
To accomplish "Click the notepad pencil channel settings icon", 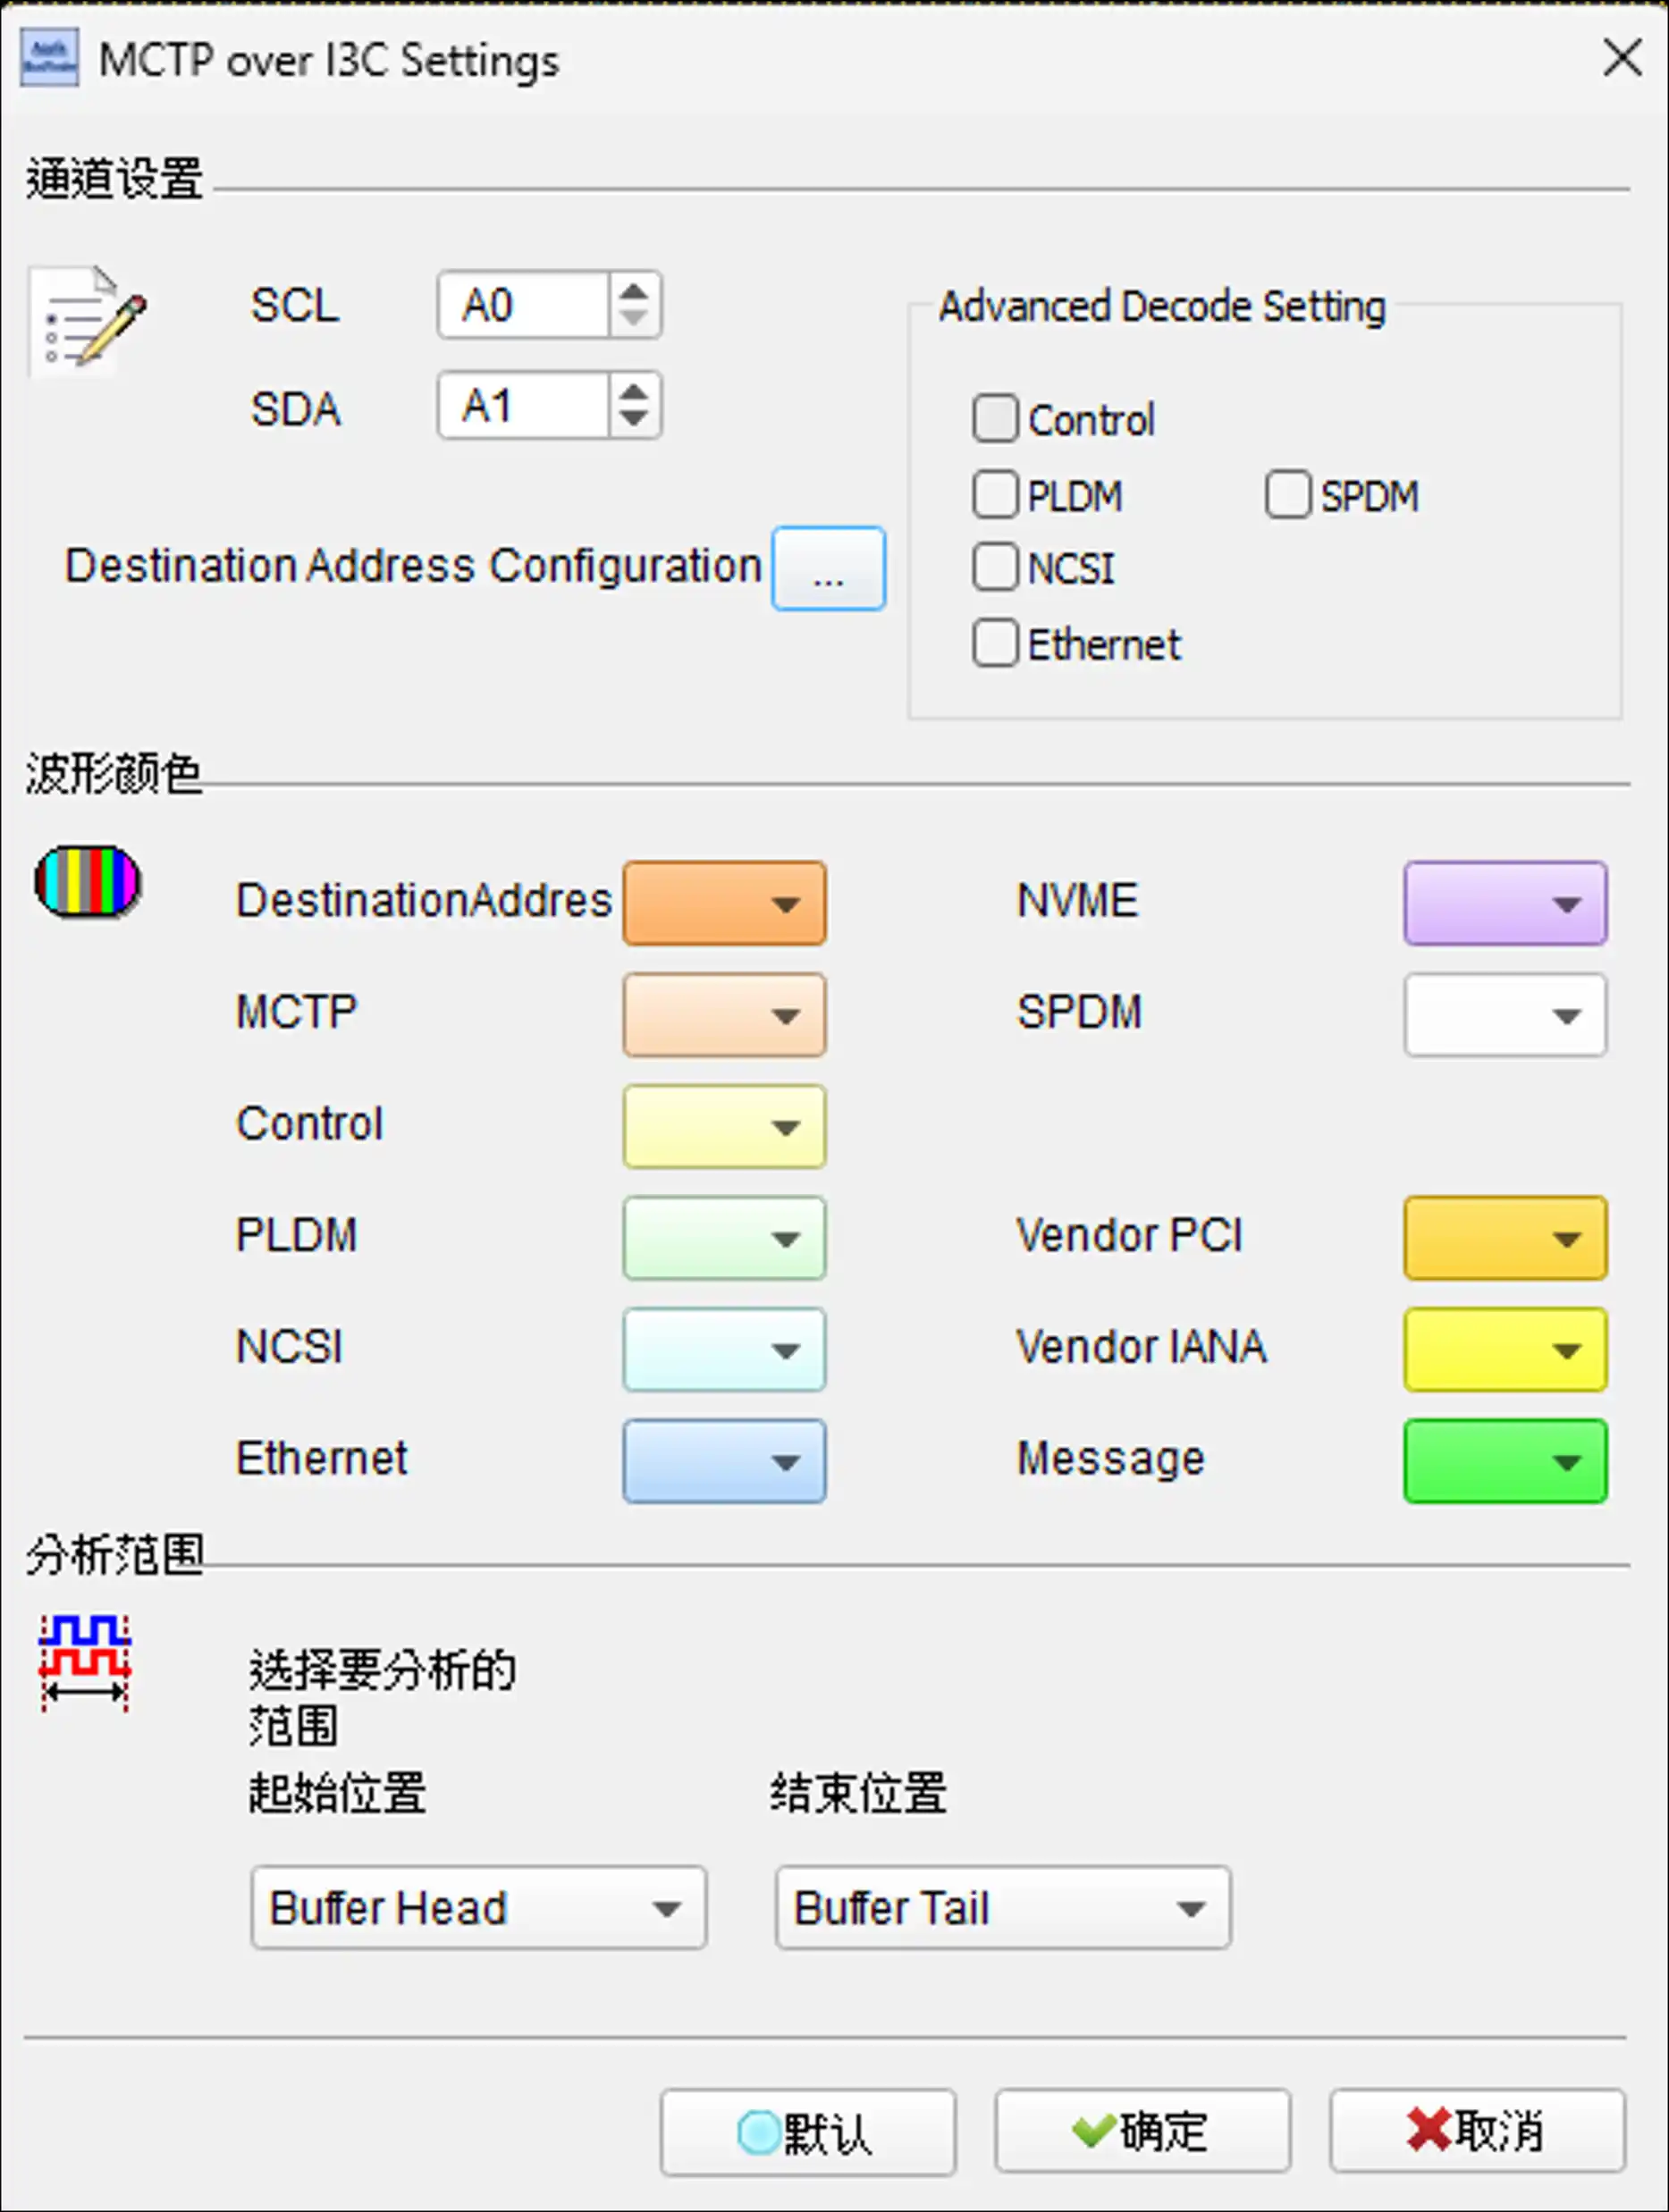I will (x=89, y=319).
